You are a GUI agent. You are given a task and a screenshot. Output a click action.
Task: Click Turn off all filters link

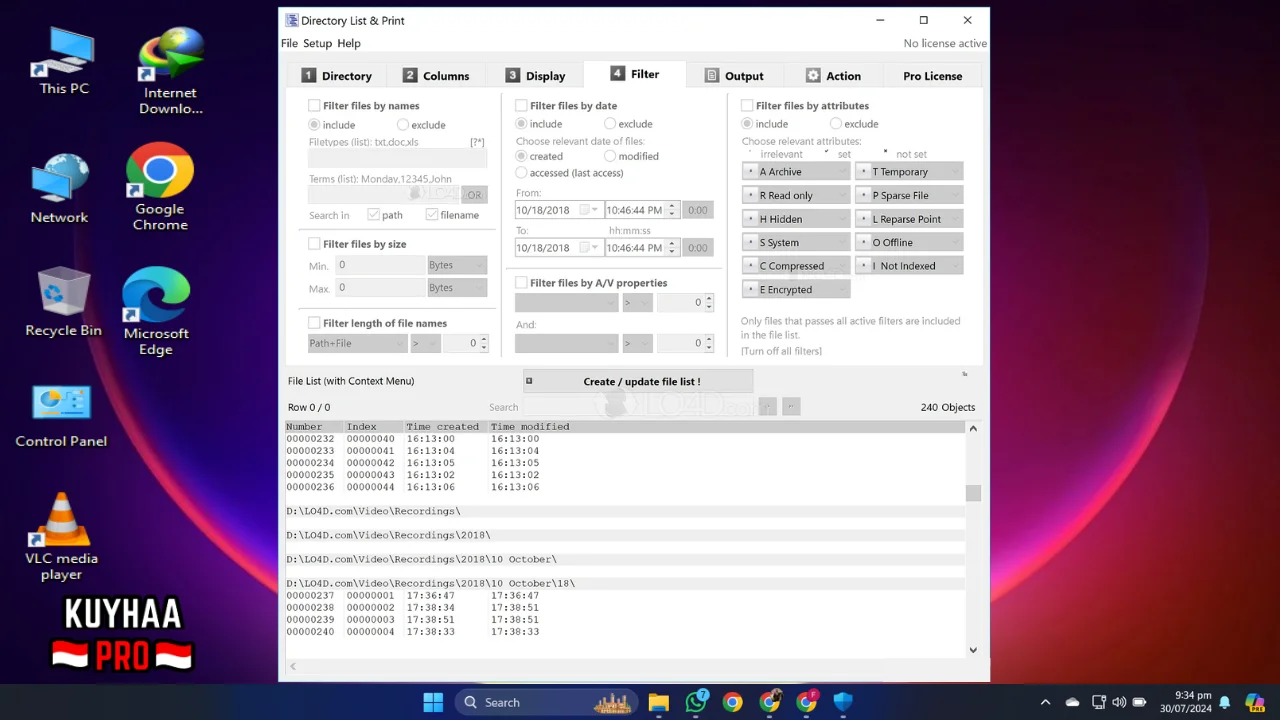(x=781, y=351)
